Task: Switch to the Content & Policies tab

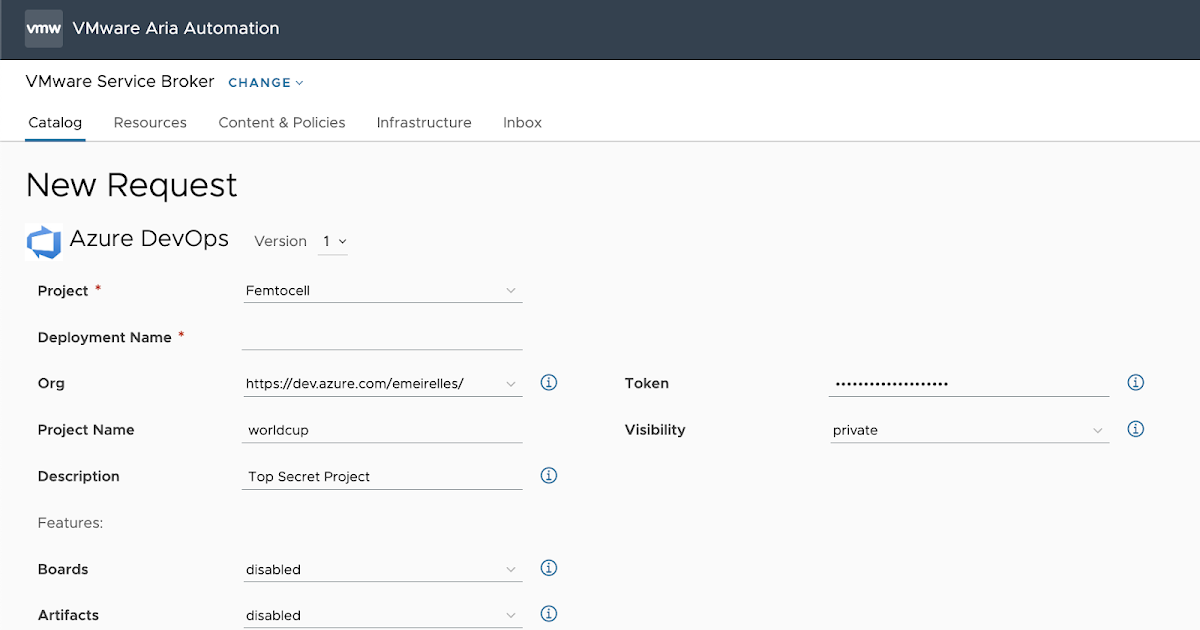Action: [282, 123]
